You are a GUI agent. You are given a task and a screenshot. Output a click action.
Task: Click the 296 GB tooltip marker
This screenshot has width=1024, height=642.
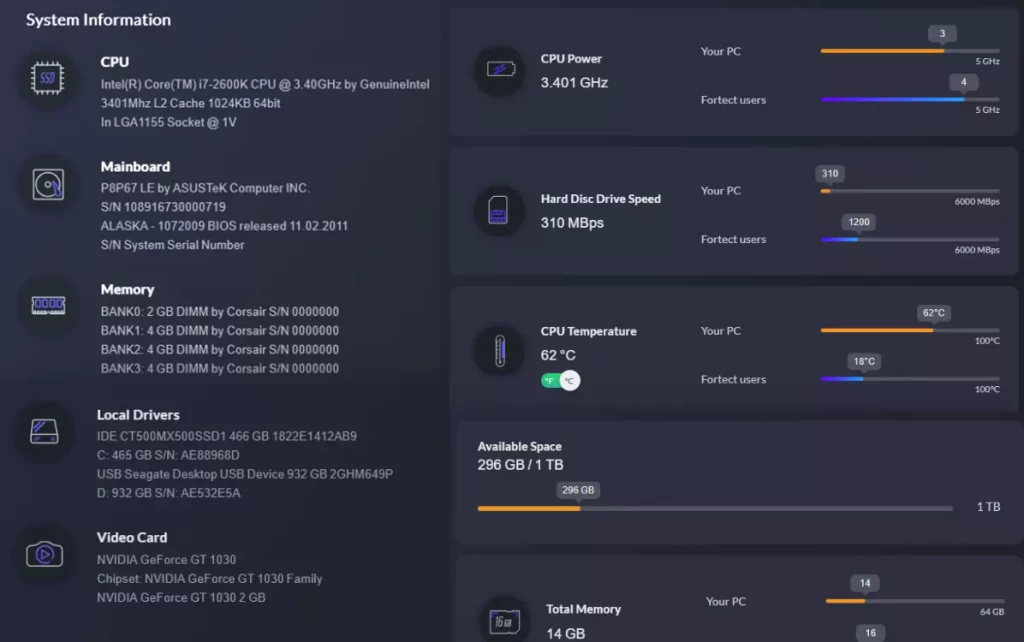[x=578, y=490]
